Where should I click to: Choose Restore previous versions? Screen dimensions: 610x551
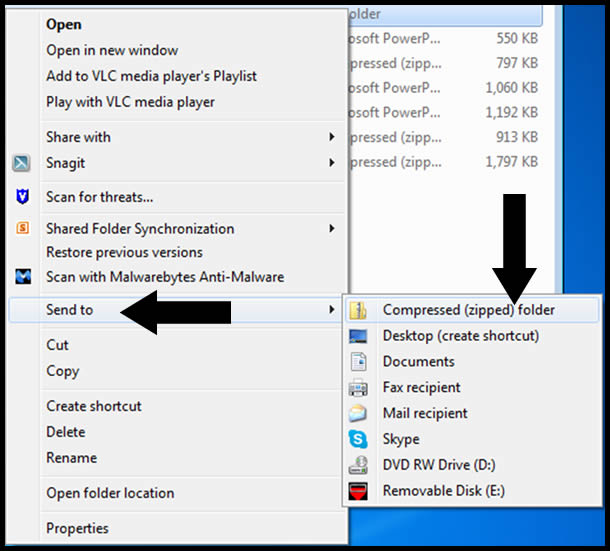click(124, 252)
